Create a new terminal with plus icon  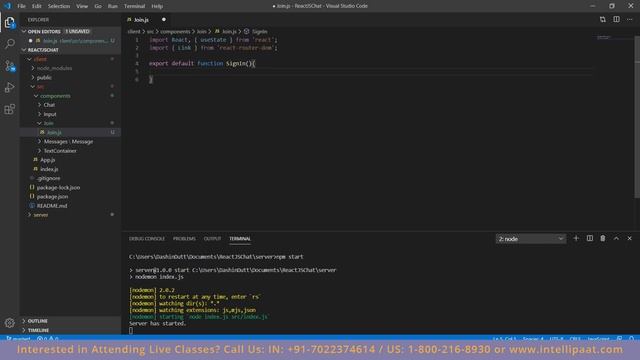tap(576, 238)
